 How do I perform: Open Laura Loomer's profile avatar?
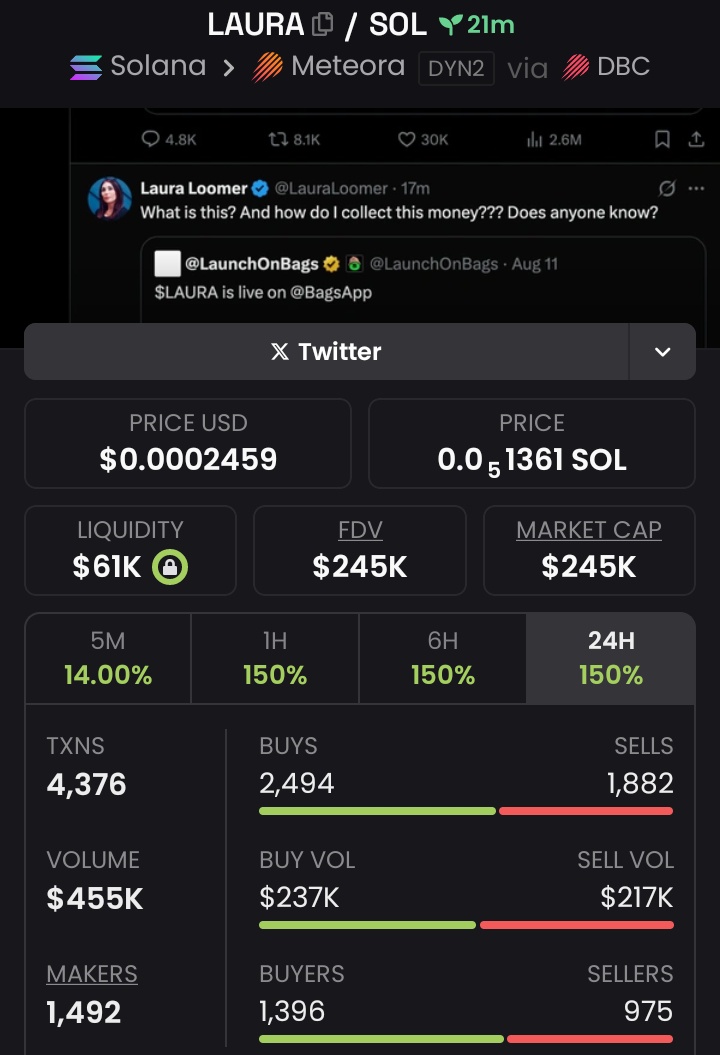tap(110, 198)
